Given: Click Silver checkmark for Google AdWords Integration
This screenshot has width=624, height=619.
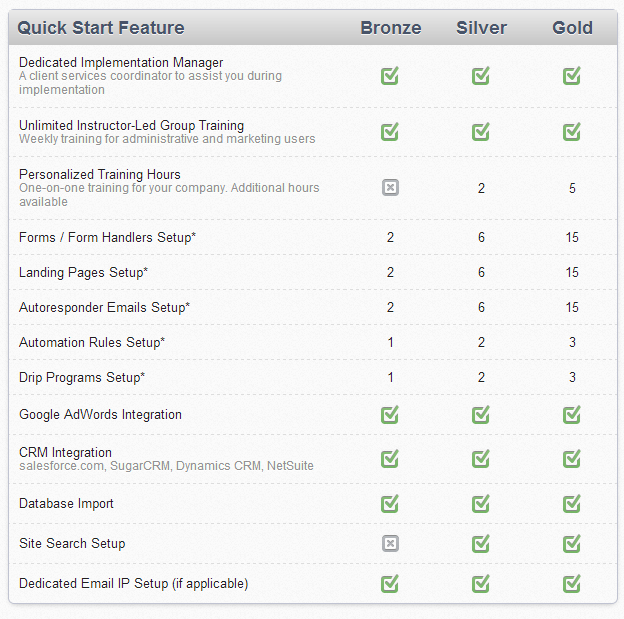Looking at the screenshot, I should point(481,414).
